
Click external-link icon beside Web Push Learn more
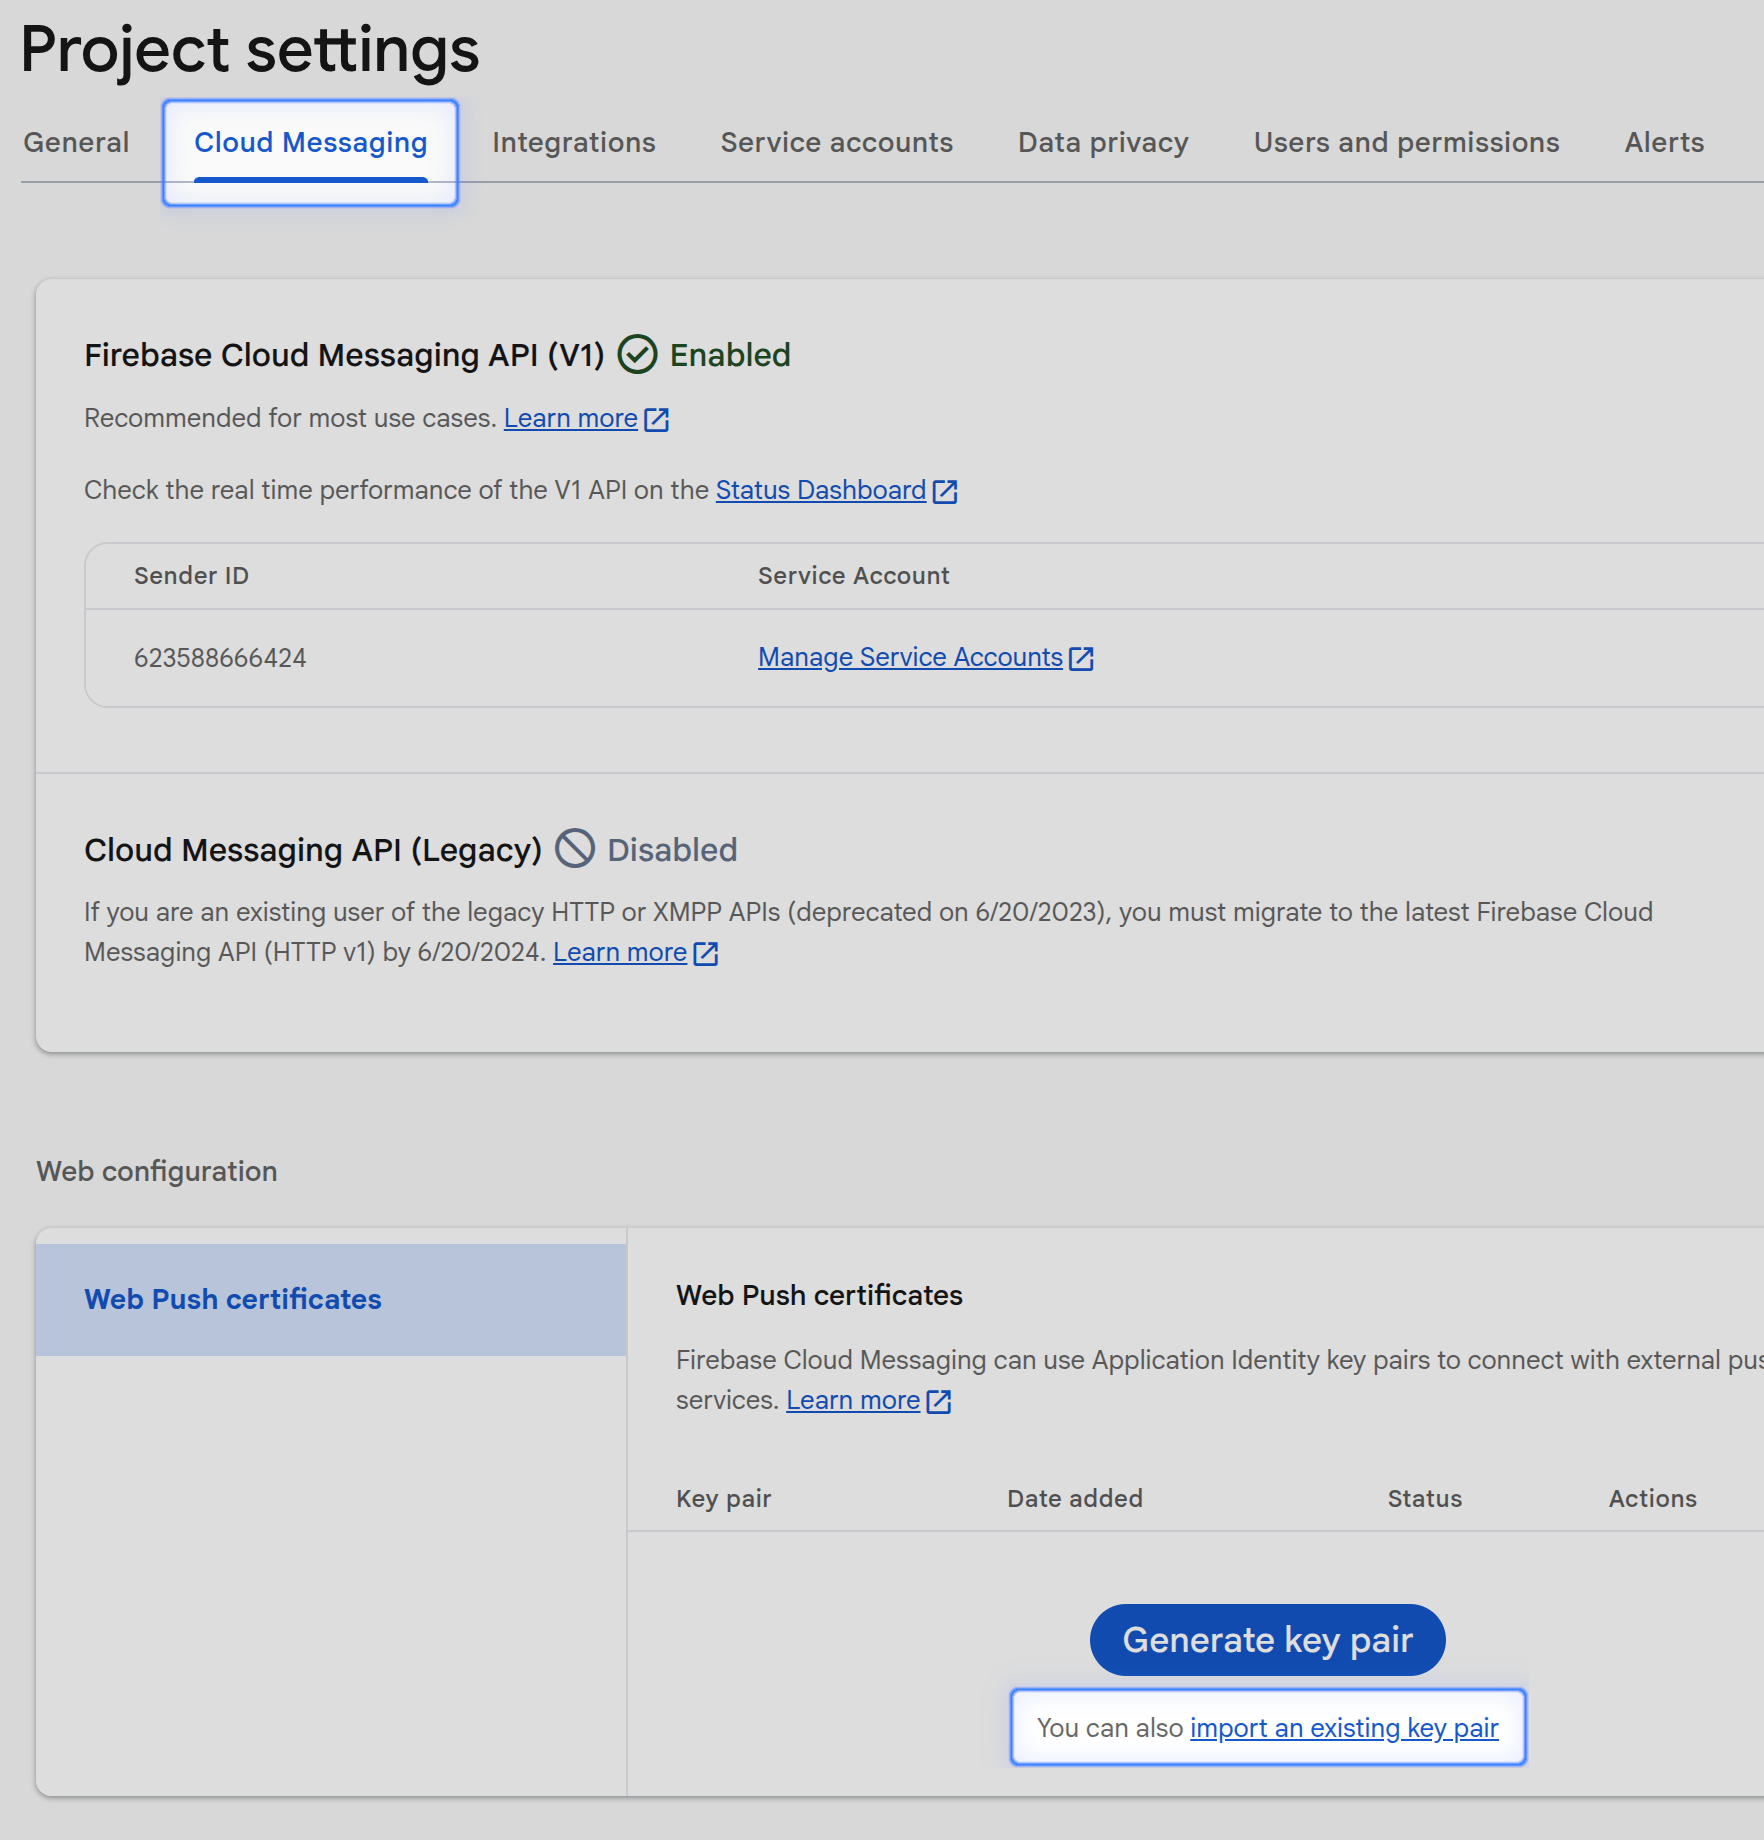tap(939, 1401)
